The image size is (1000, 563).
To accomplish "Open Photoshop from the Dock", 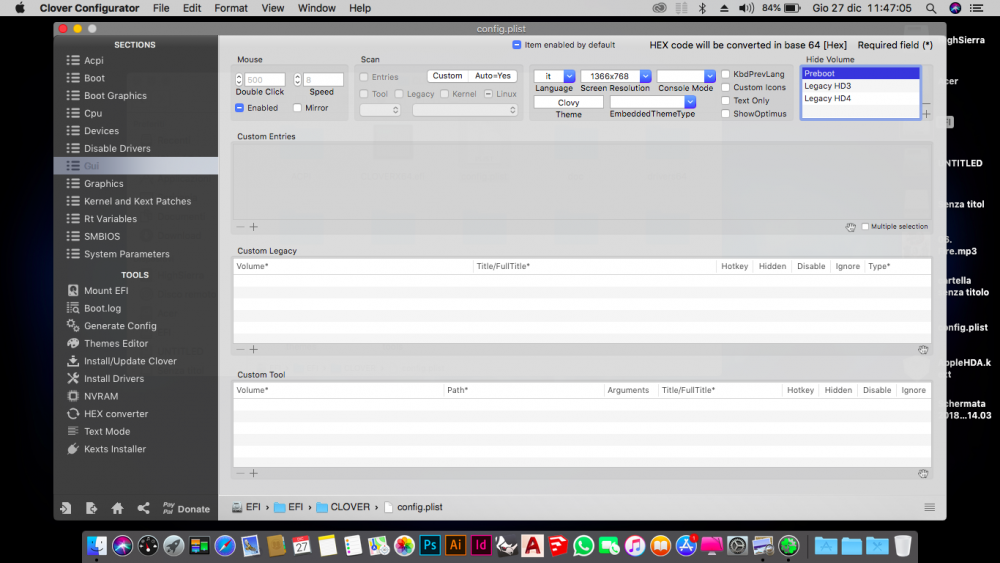I will click(430, 546).
